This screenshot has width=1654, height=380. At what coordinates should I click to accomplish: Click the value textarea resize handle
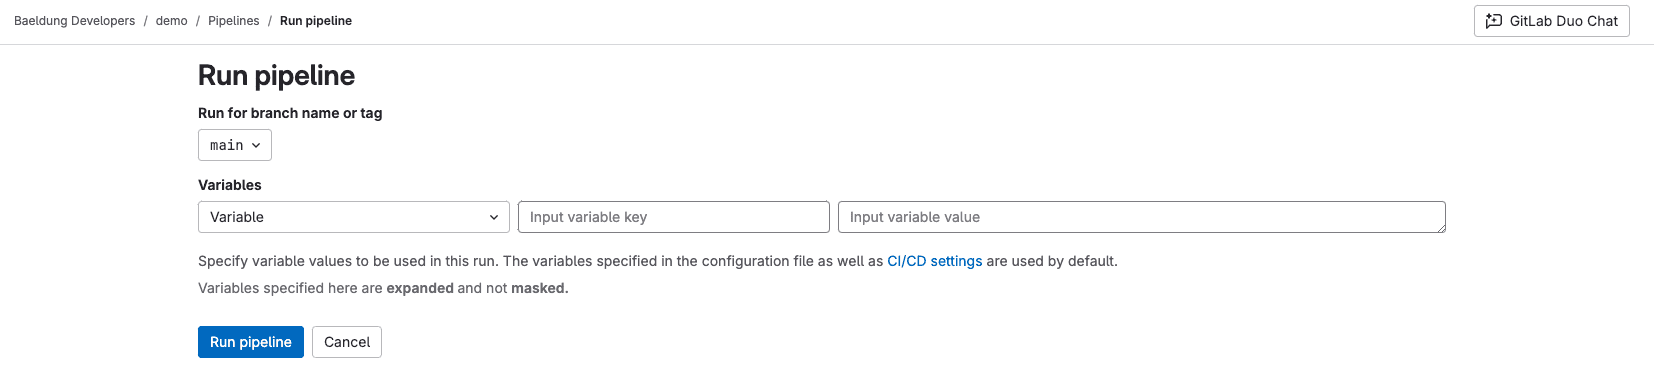[x=1440, y=228]
